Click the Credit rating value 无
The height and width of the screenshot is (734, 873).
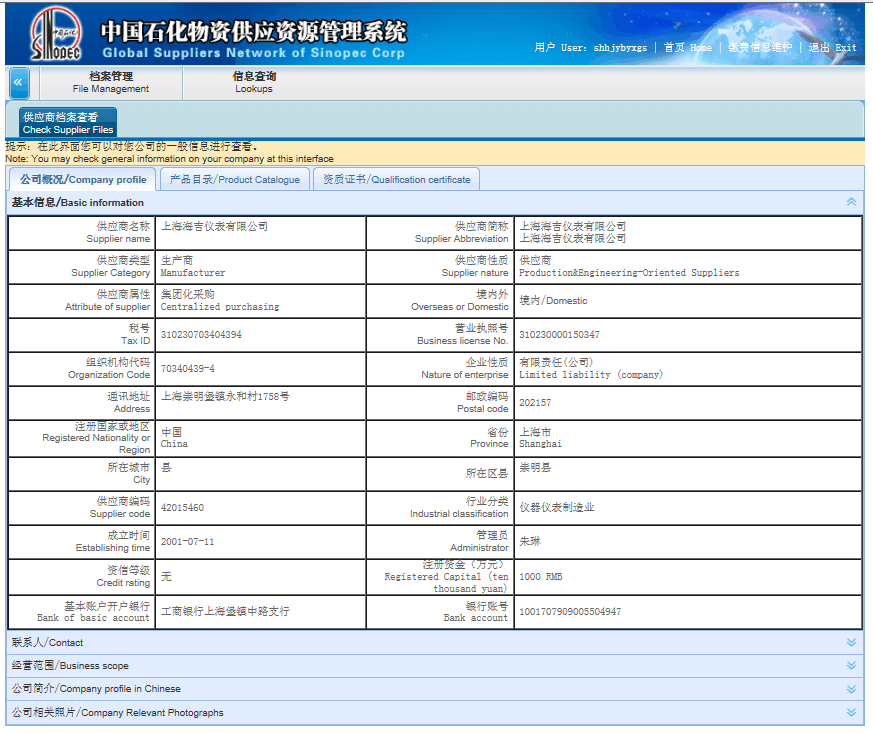pyautogui.click(x=166, y=576)
